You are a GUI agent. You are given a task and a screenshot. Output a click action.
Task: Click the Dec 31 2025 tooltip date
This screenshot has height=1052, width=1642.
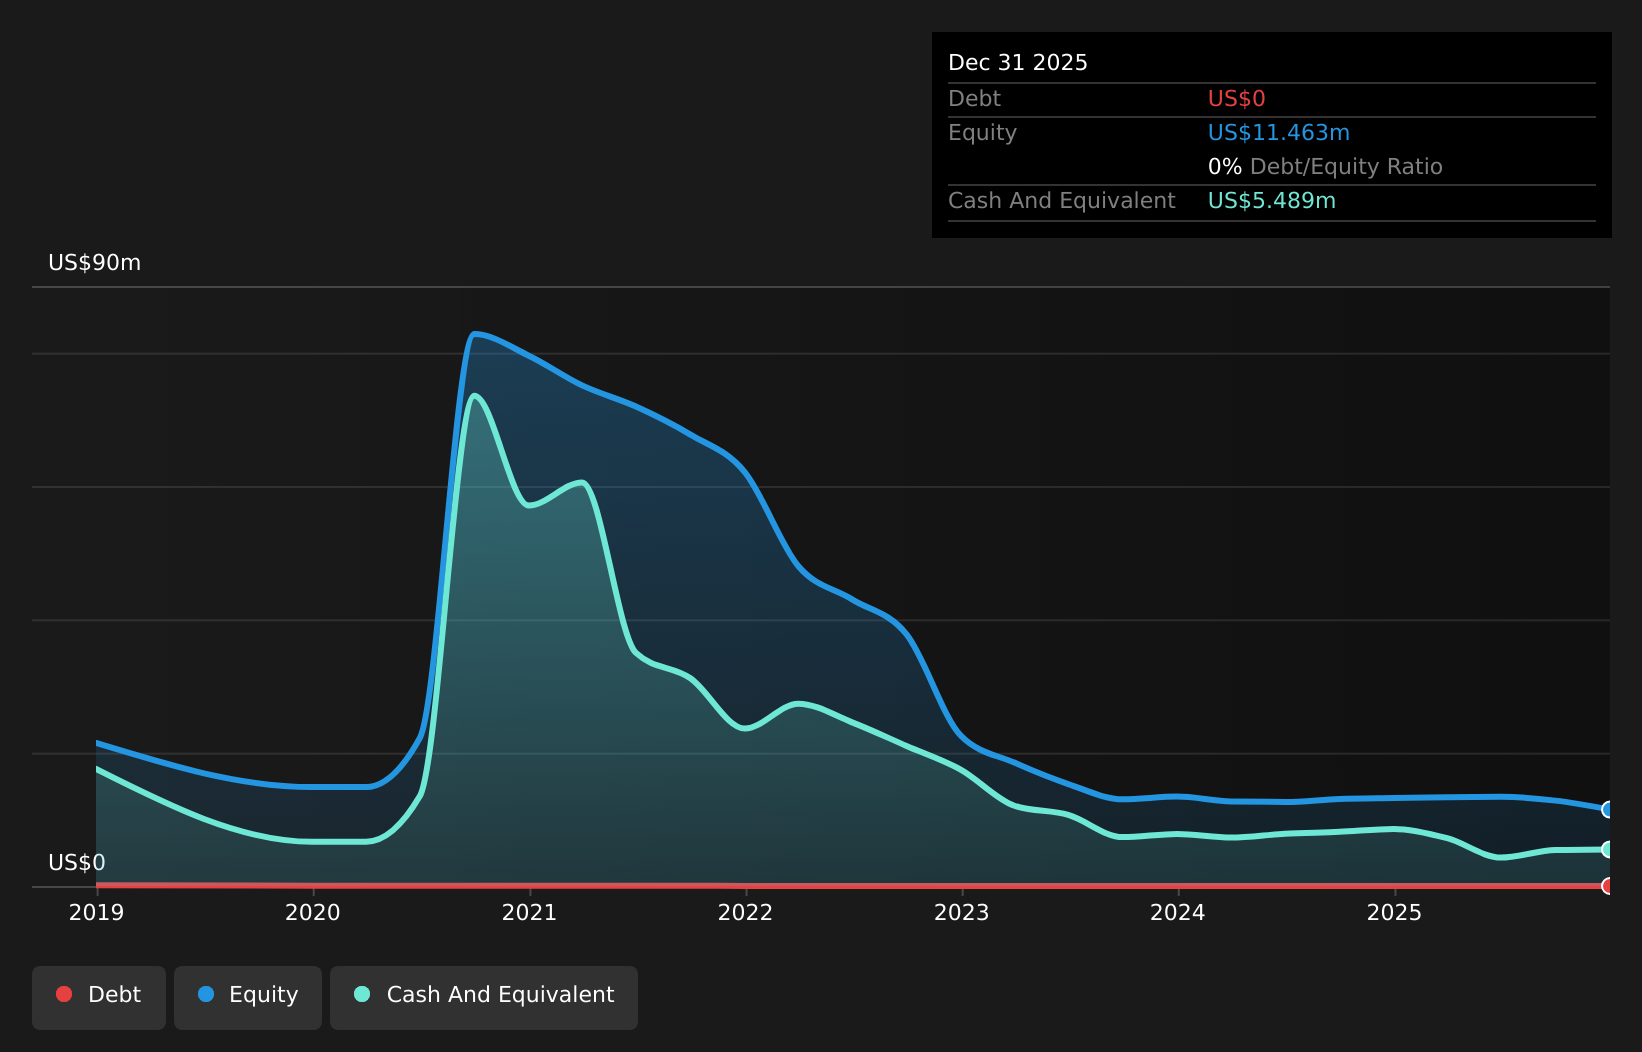coord(1018,63)
